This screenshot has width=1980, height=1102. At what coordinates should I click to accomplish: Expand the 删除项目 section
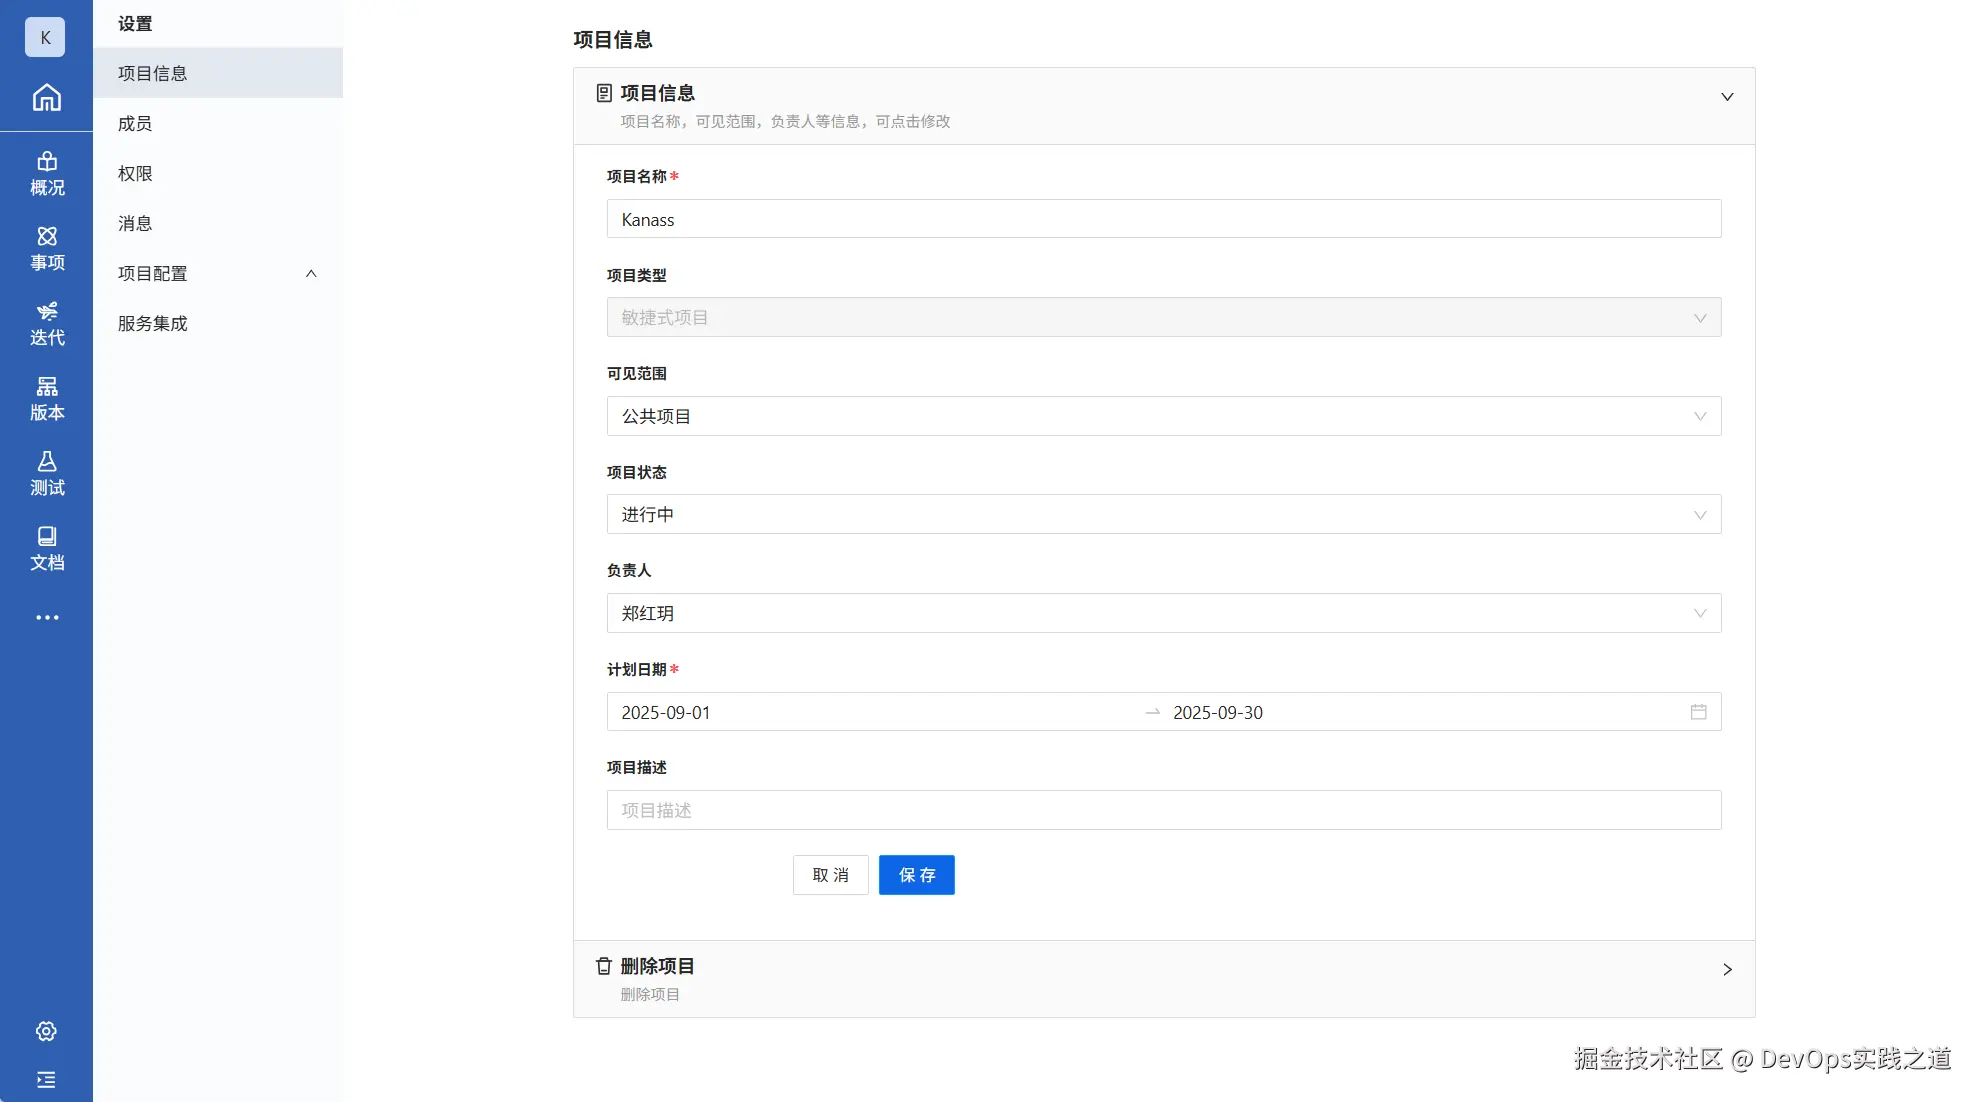pos(1726,969)
